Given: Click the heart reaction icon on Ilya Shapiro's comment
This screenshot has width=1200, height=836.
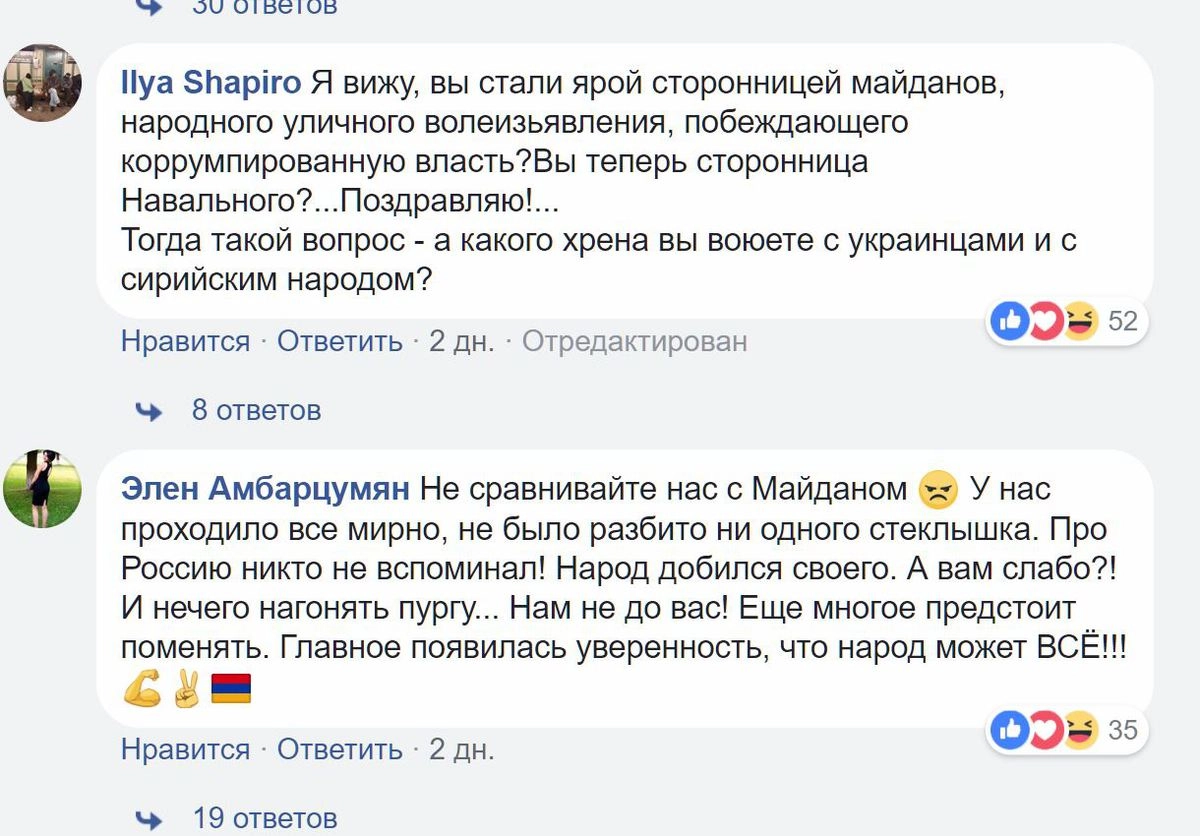Looking at the screenshot, I should [x=1044, y=321].
